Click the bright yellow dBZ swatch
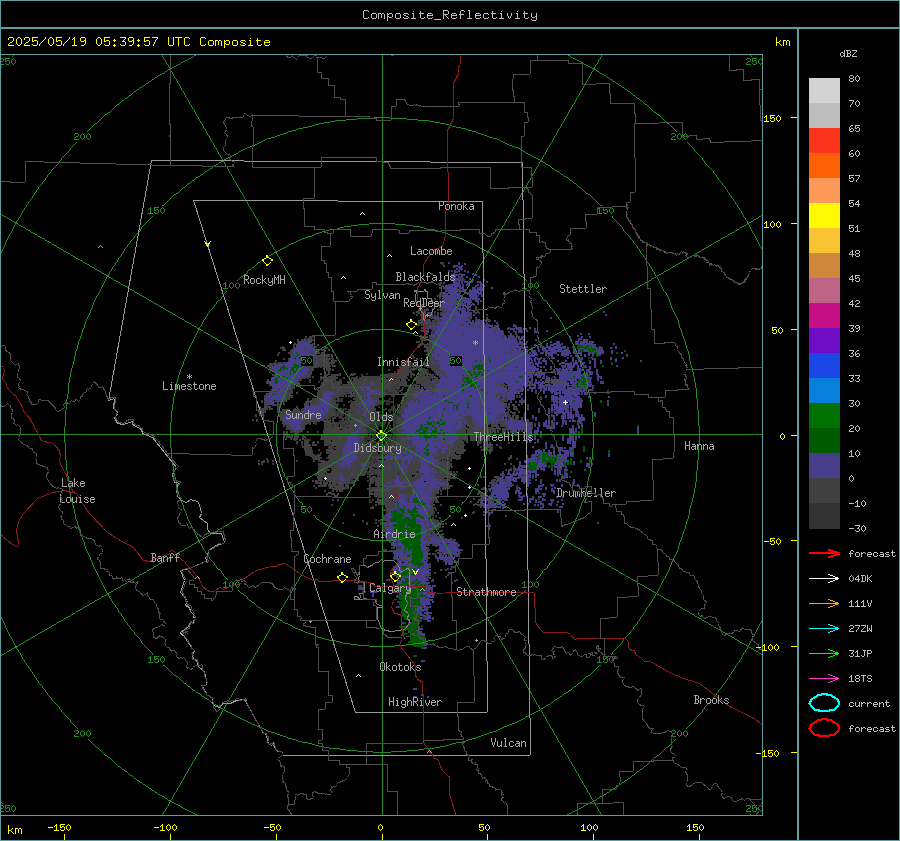Viewport: 900px width, 841px height. pos(824,215)
